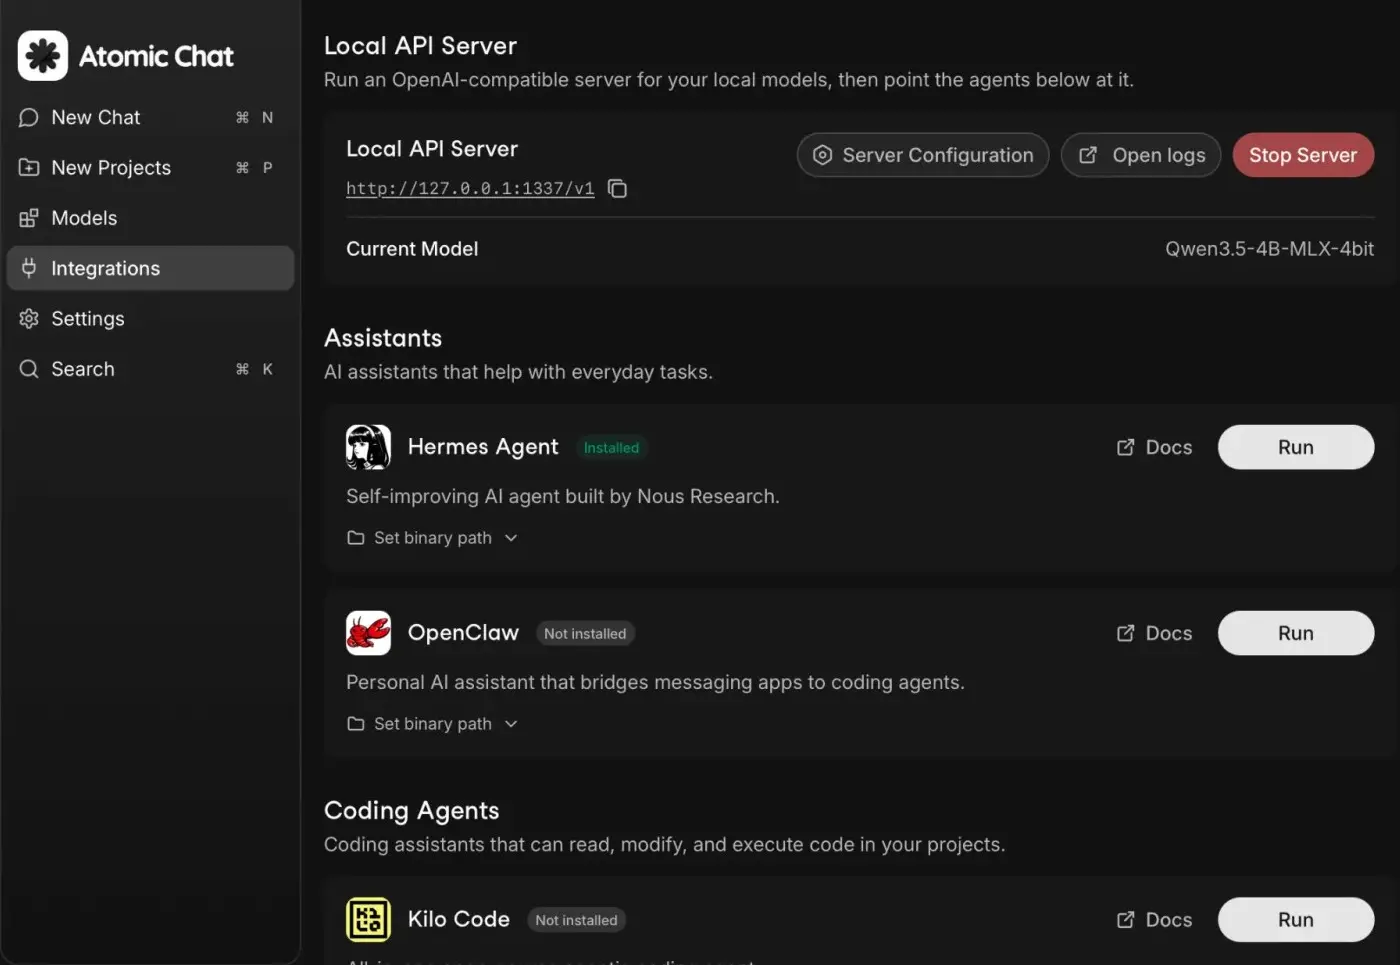Click the Open logs external-link icon
This screenshot has height=965, width=1400.
click(x=1088, y=155)
